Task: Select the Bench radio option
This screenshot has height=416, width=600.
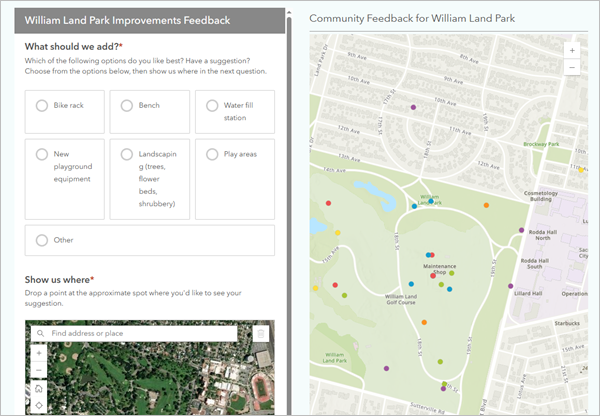Action: 127,105
